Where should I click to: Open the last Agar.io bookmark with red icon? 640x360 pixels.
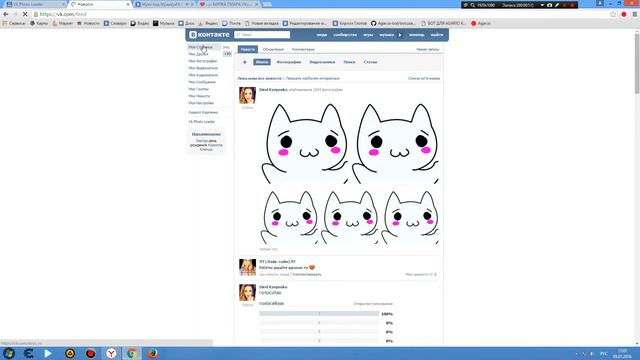(481, 23)
